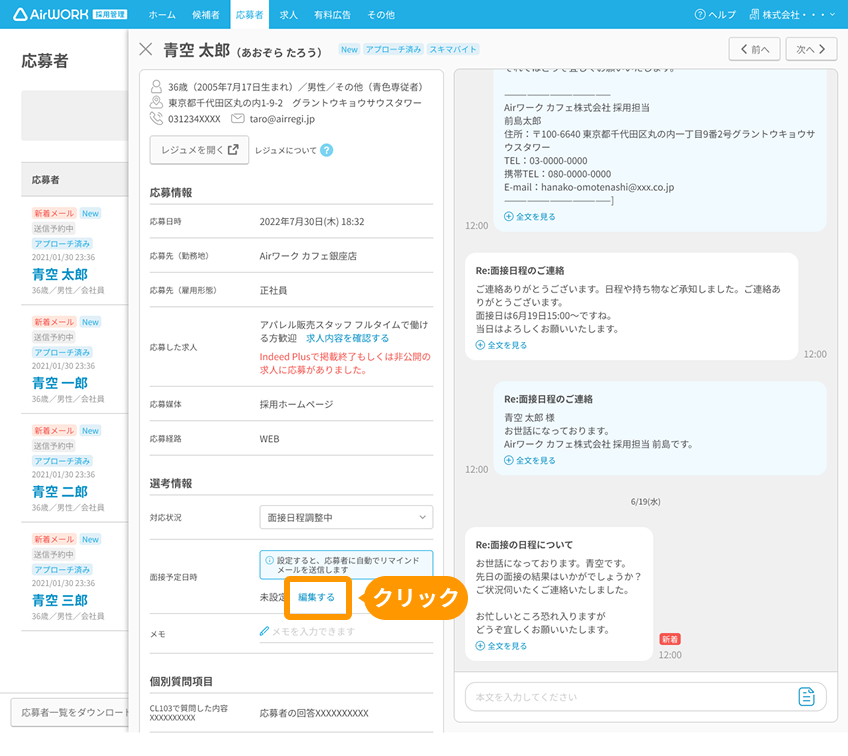Click New tag on 青空 三郎 row
The width and height of the screenshot is (848, 756).
coord(90,539)
